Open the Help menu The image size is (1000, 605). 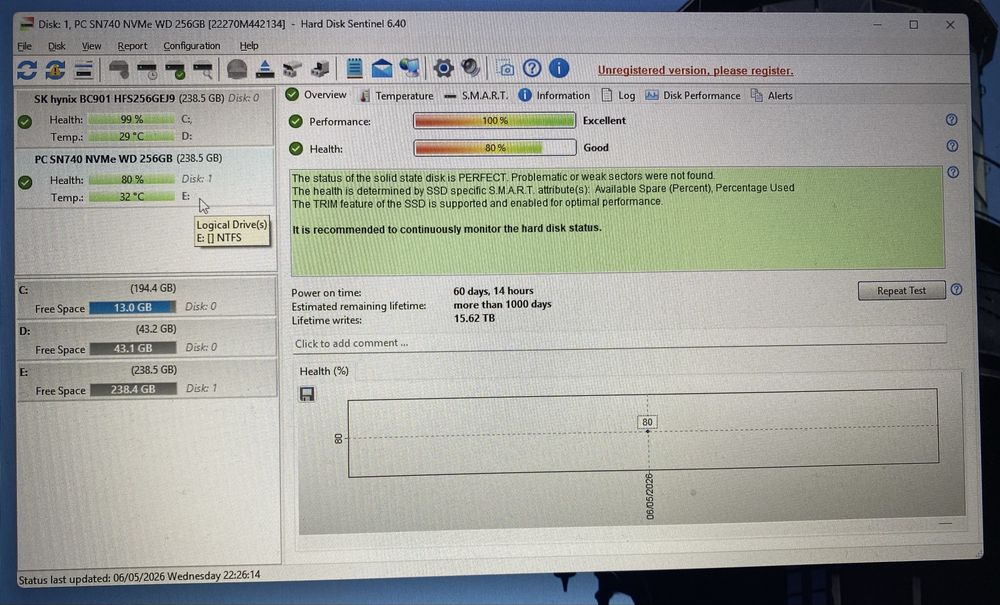click(x=249, y=46)
